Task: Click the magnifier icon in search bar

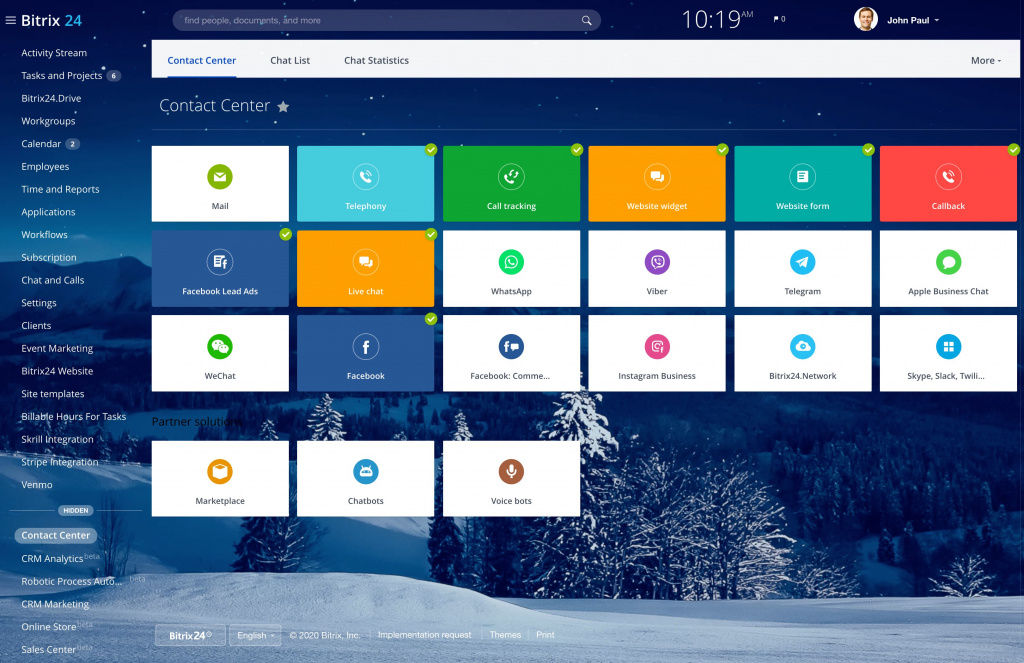Action: tap(587, 20)
